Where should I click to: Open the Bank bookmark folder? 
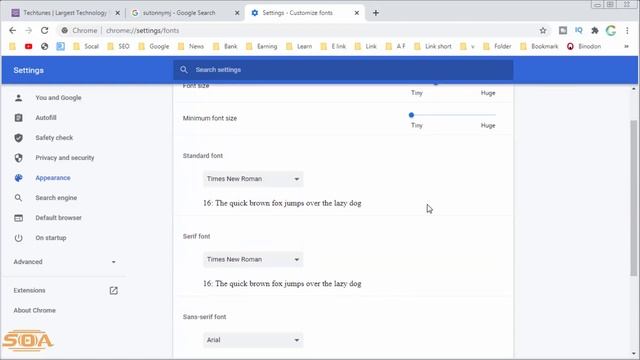coord(225,47)
